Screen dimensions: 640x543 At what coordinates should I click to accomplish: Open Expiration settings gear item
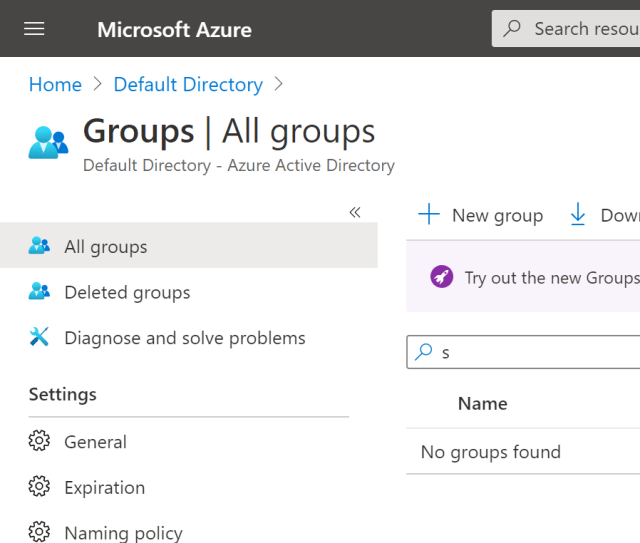tap(104, 488)
